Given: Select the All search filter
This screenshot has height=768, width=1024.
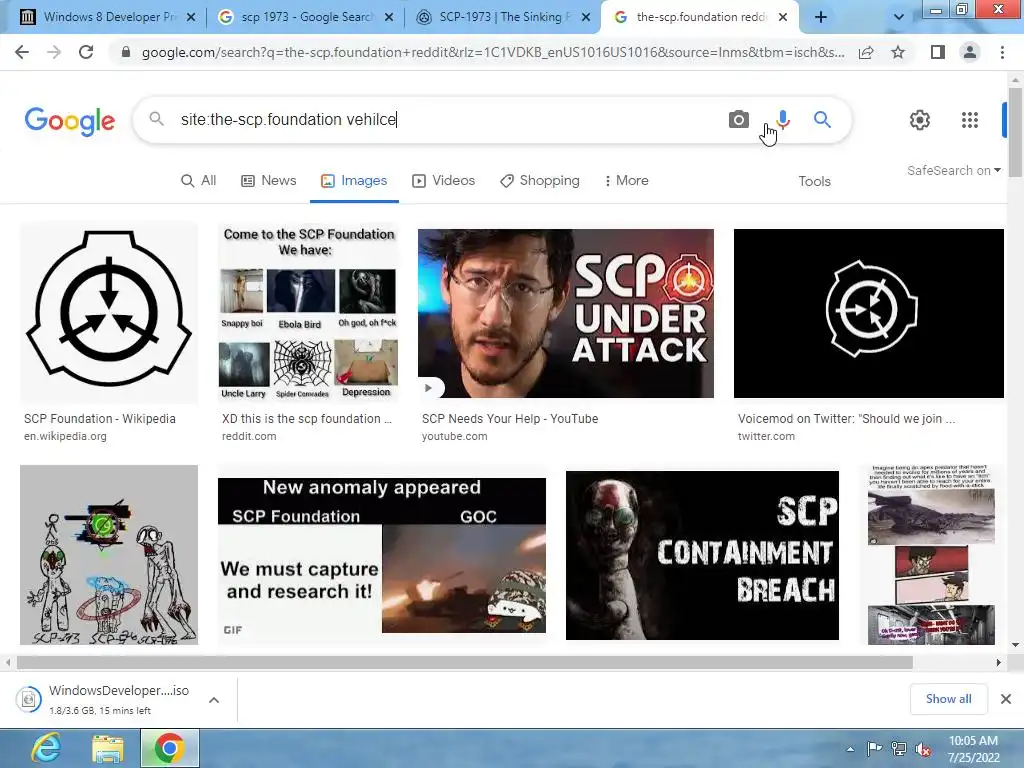Looking at the screenshot, I should tap(199, 181).
